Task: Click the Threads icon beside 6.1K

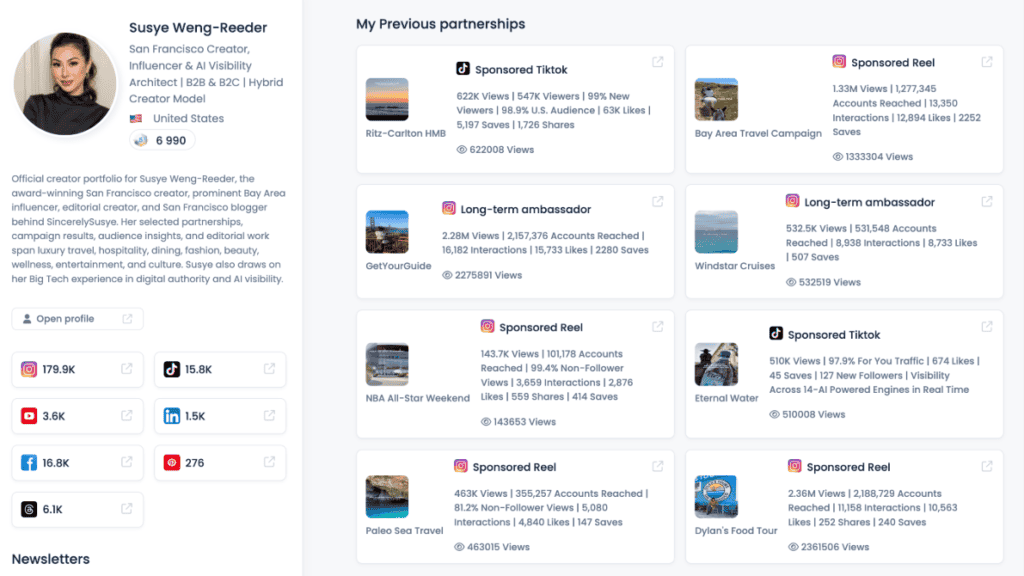Action: [29, 509]
